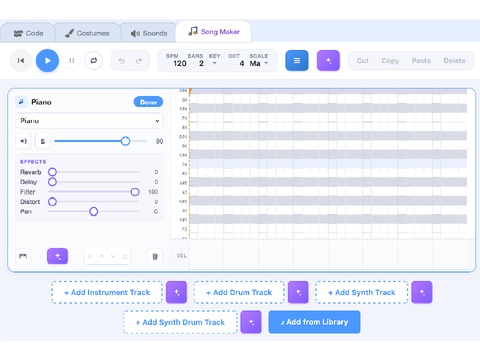Screen dimensions: 480x360
Task: Click the Filter value 100
Action: click(x=153, y=192)
